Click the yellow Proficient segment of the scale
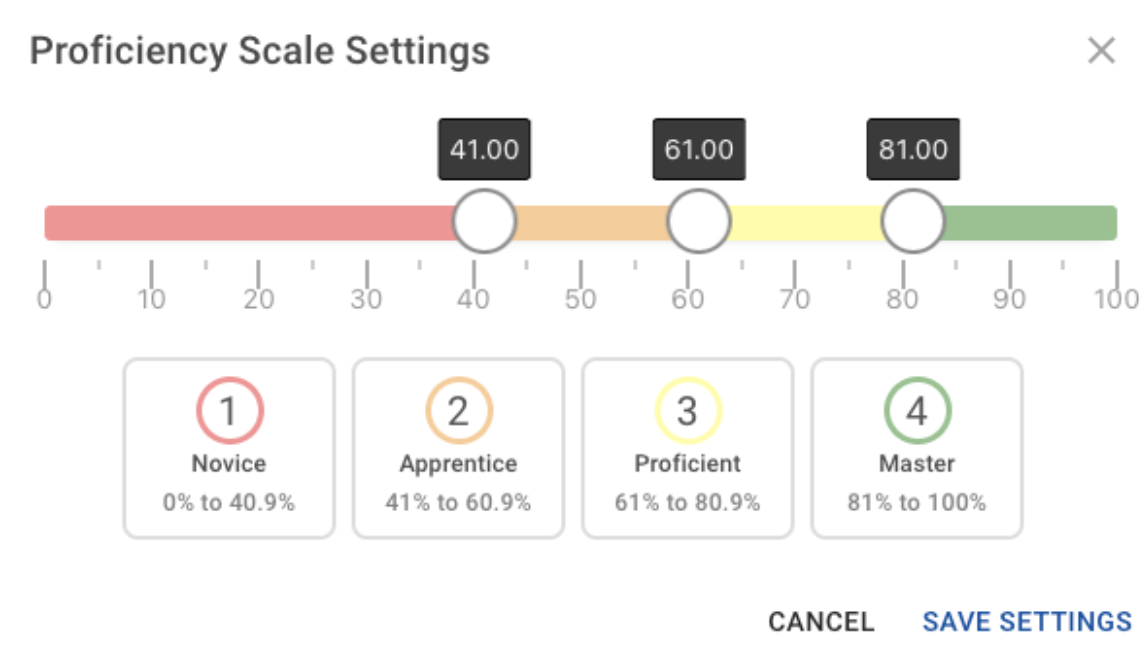The image size is (1146, 652). tap(805, 223)
